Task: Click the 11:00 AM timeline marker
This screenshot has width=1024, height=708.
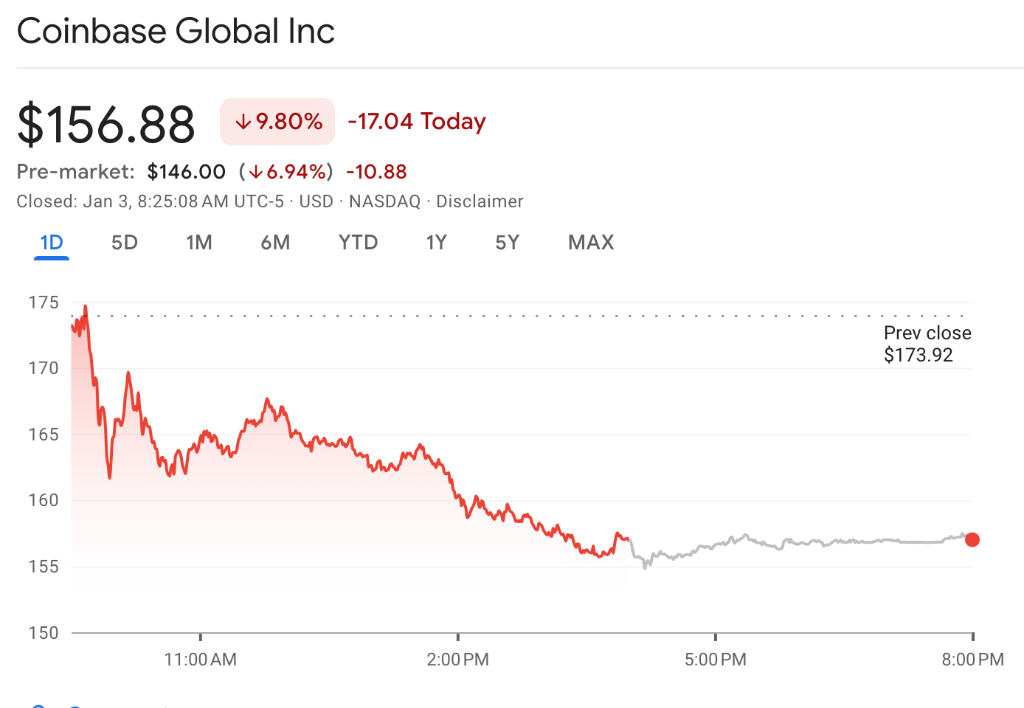Action: [200, 660]
